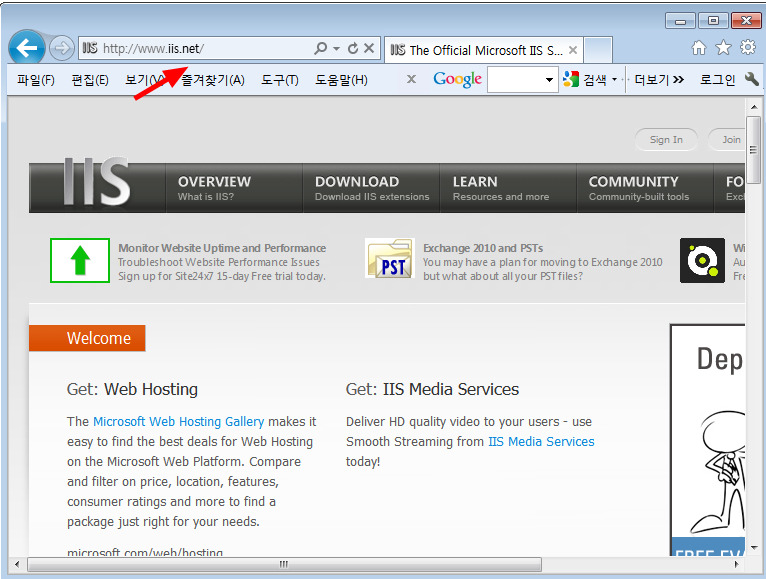Click the refresh page icon in address bar
Image resolution: width=766 pixels, height=579 pixels.
pyautogui.click(x=353, y=48)
